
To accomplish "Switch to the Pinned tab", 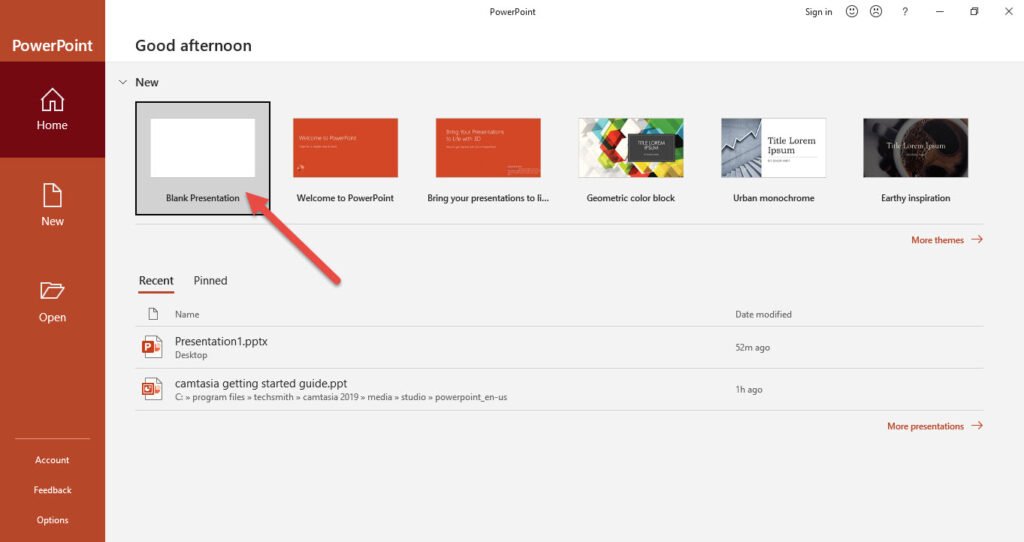I will pos(210,281).
